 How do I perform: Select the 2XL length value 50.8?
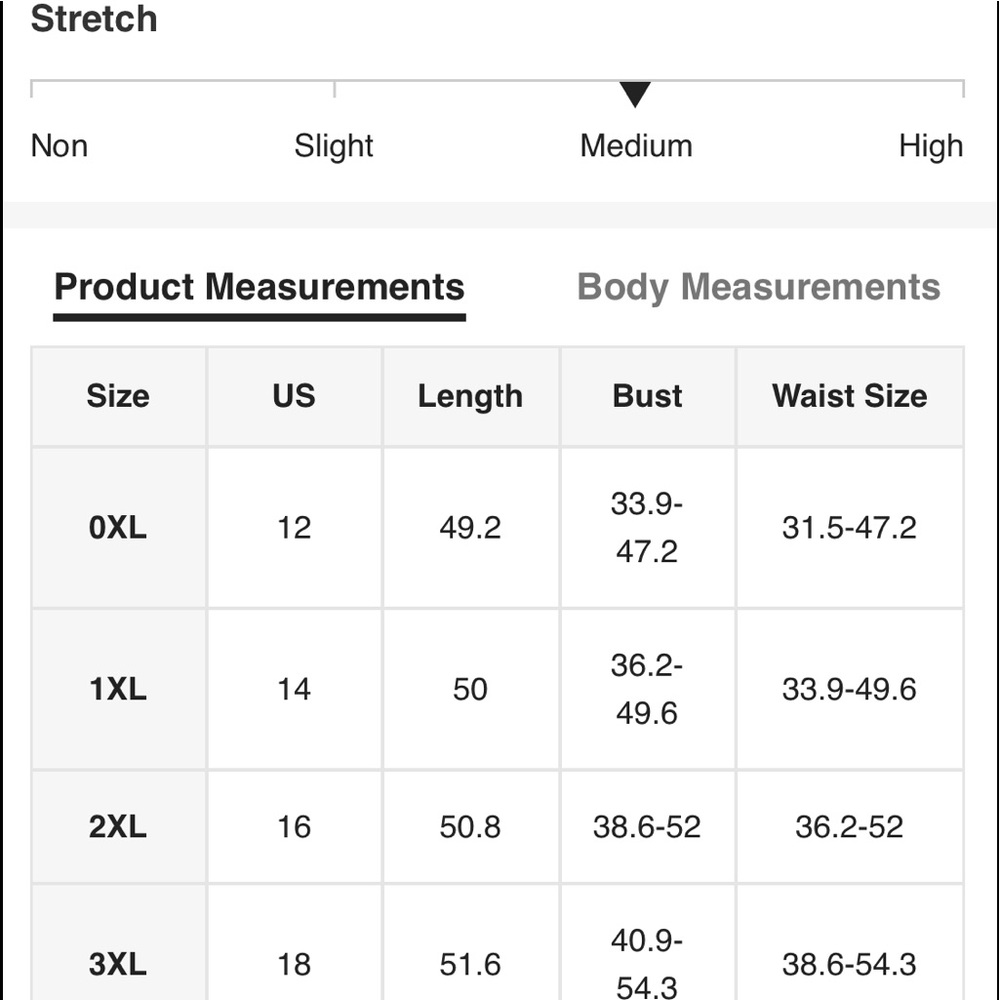coord(470,827)
